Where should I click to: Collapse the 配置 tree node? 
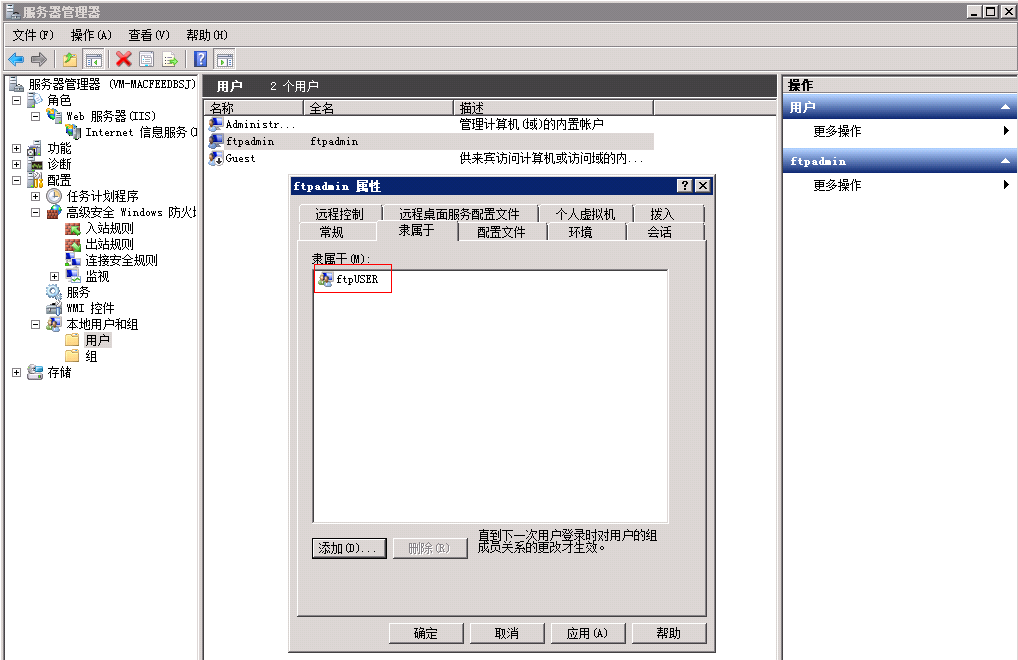pos(16,180)
